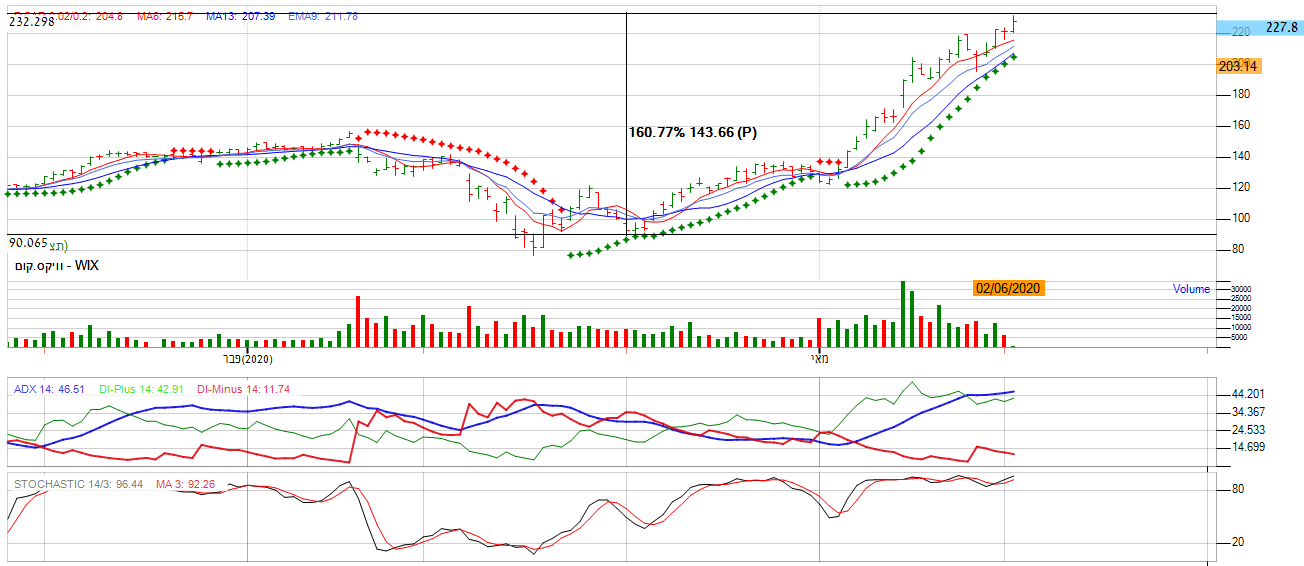Click the May time axis label
Image resolution: width=1304 pixels, height=566 pixels.
click(820, 358)
